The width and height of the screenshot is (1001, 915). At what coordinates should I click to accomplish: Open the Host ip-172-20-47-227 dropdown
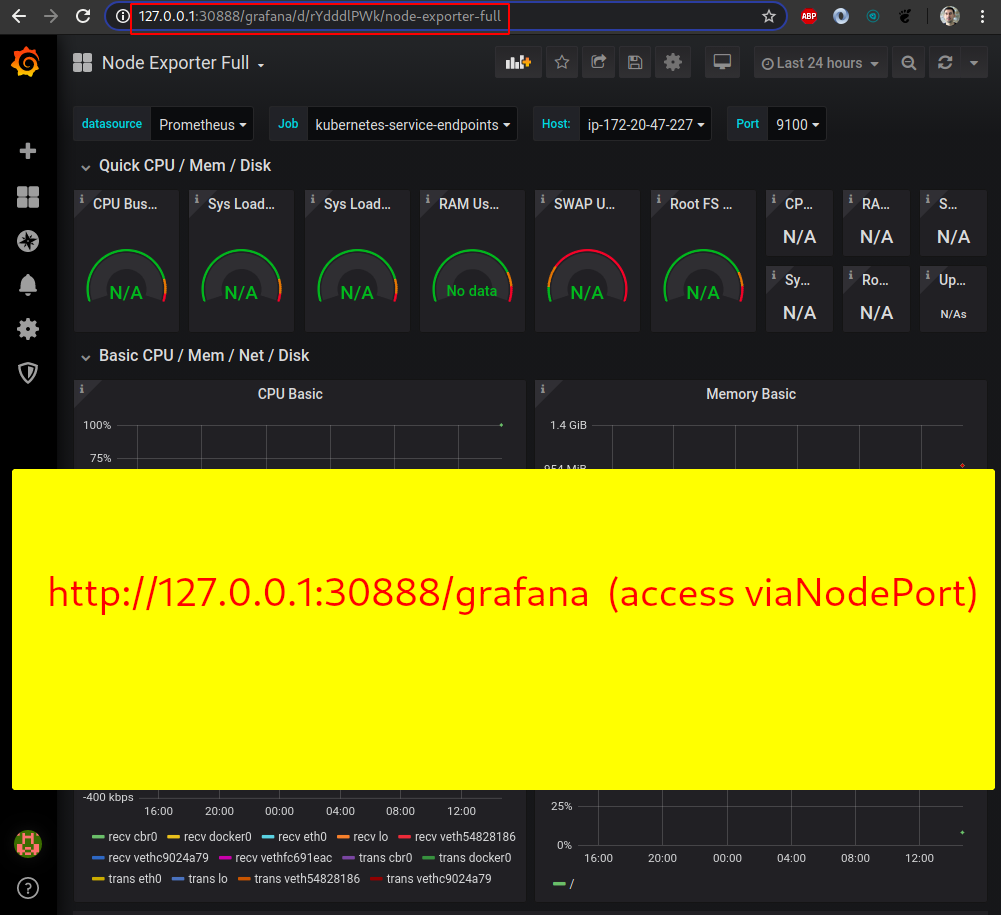pos(645,125)
